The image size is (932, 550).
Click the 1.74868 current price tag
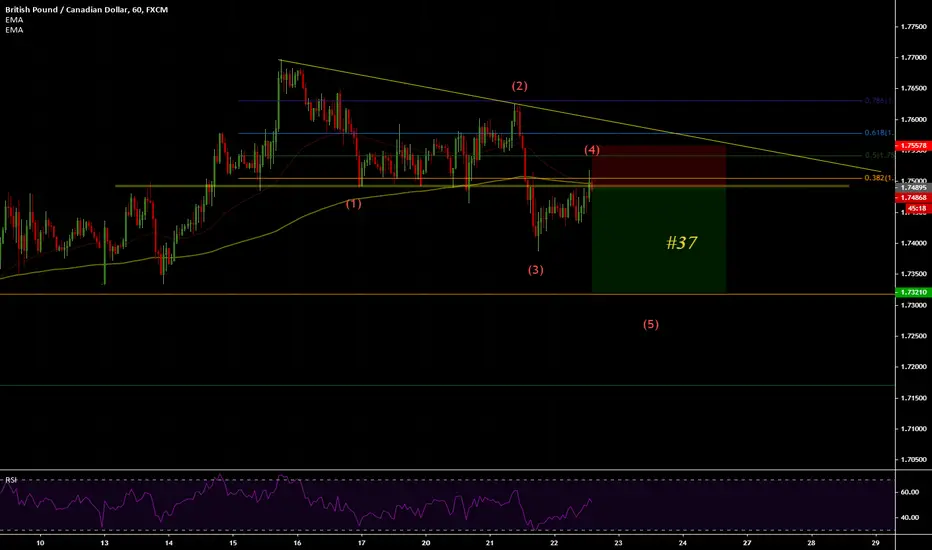[913, 198]
